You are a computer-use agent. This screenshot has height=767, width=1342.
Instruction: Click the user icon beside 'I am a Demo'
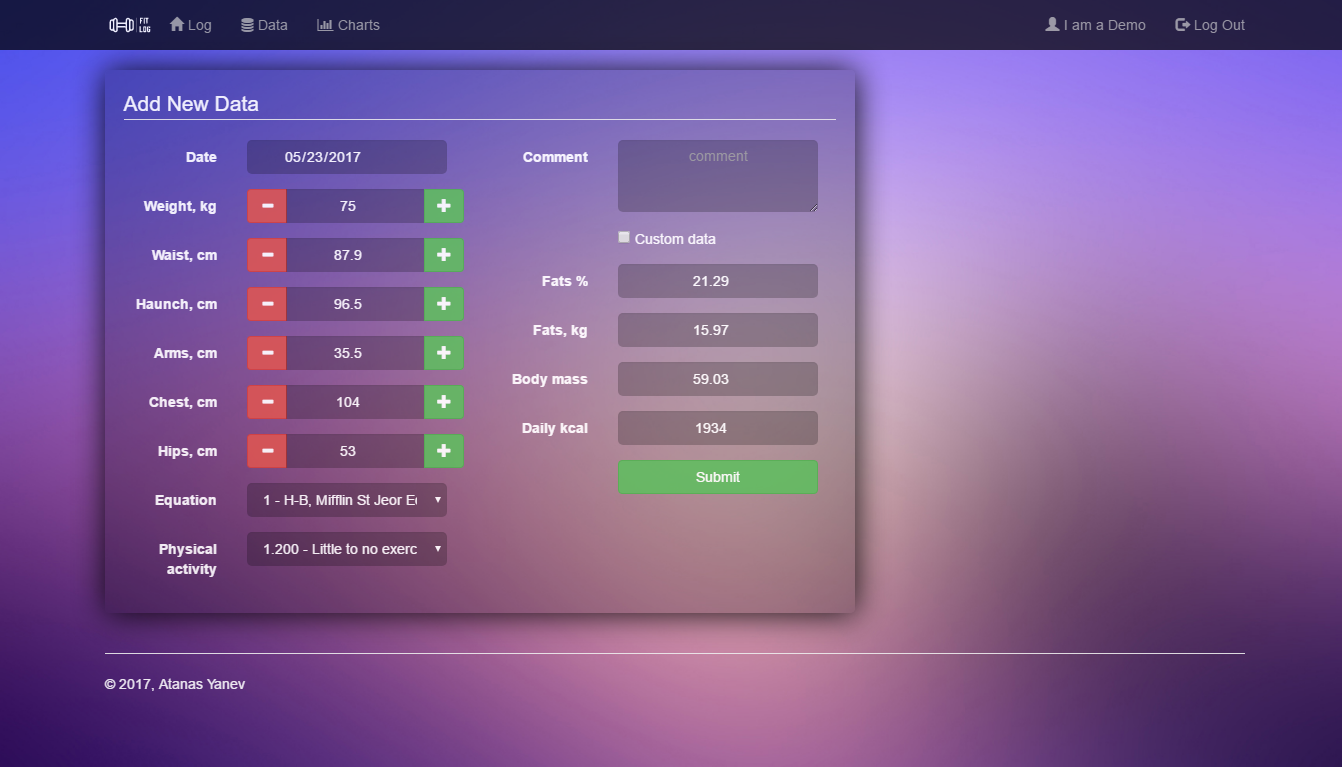[1052, 24]
